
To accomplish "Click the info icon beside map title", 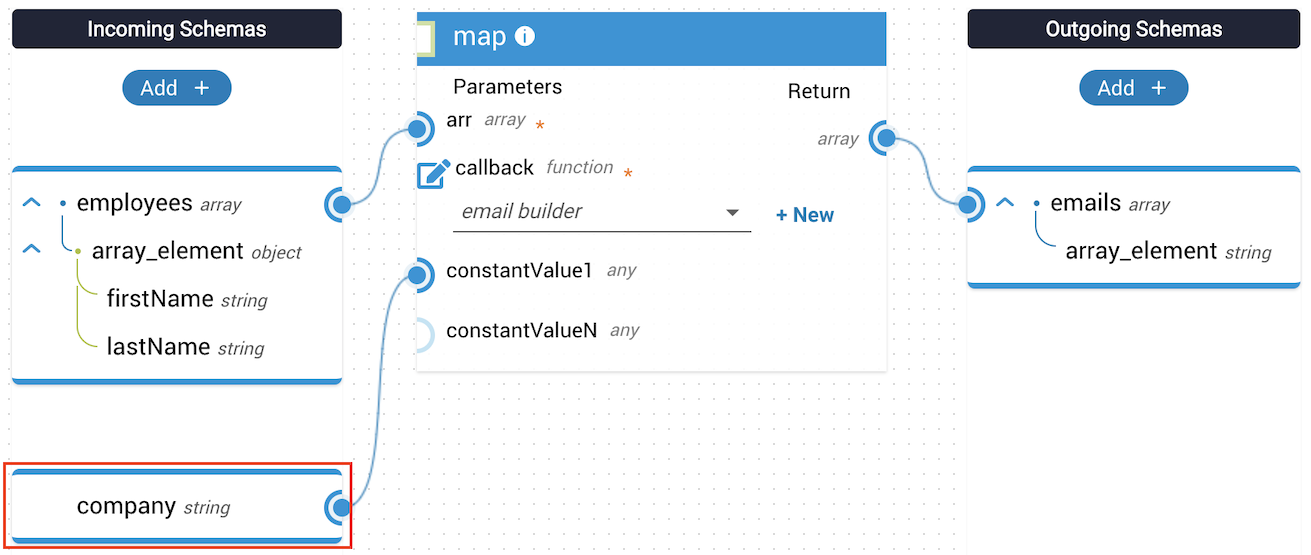I will coord(525,37).
